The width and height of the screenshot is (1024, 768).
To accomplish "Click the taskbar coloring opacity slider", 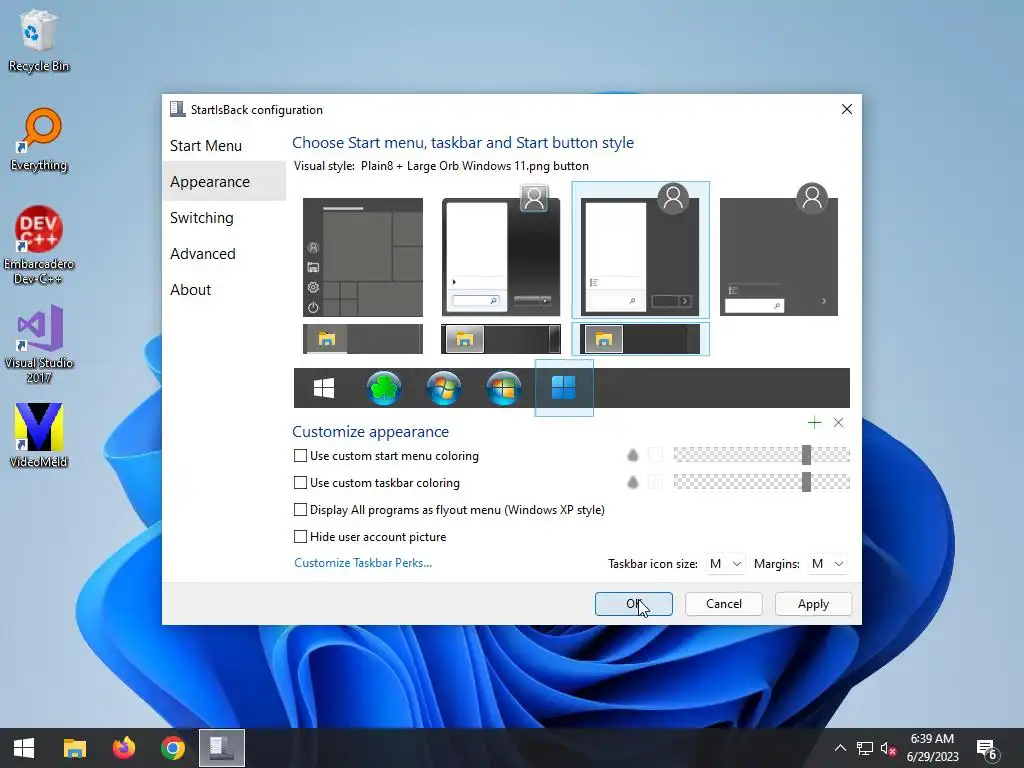I will (761, 482).
